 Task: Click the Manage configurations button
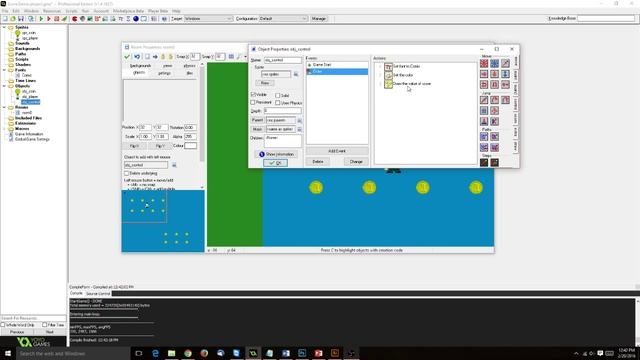coord(319,19)
